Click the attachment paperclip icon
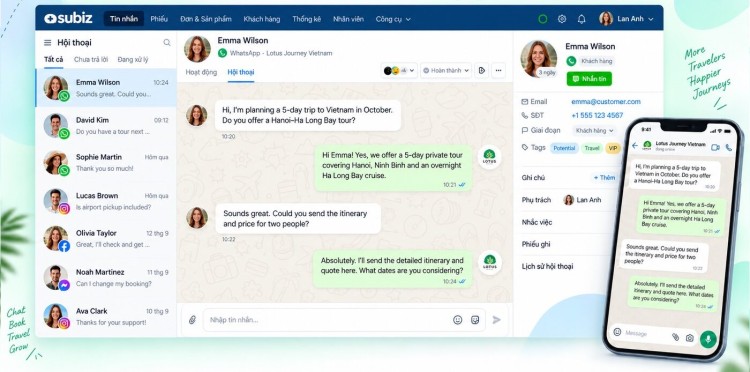Screen dimensions: 750x372 click(192, 320)
